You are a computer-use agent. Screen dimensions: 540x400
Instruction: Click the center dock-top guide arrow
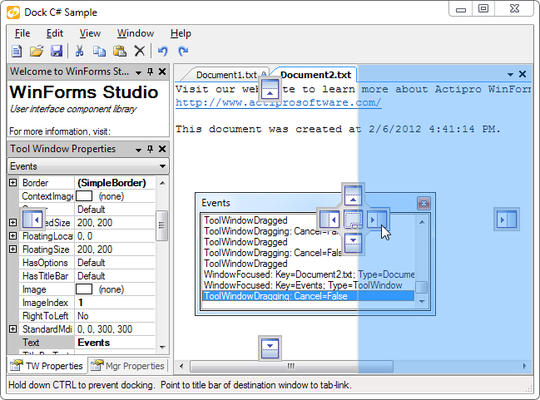[x=353, y=195]
